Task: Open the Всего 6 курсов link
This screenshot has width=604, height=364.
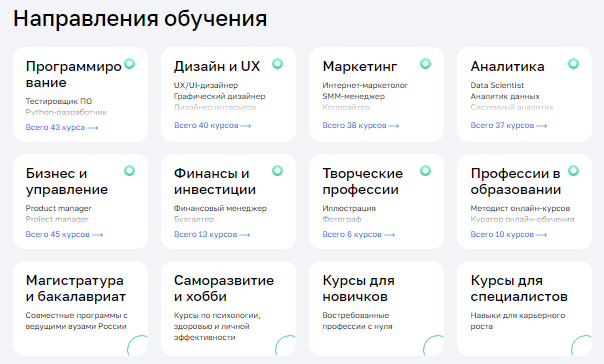Action: [359, 235]
